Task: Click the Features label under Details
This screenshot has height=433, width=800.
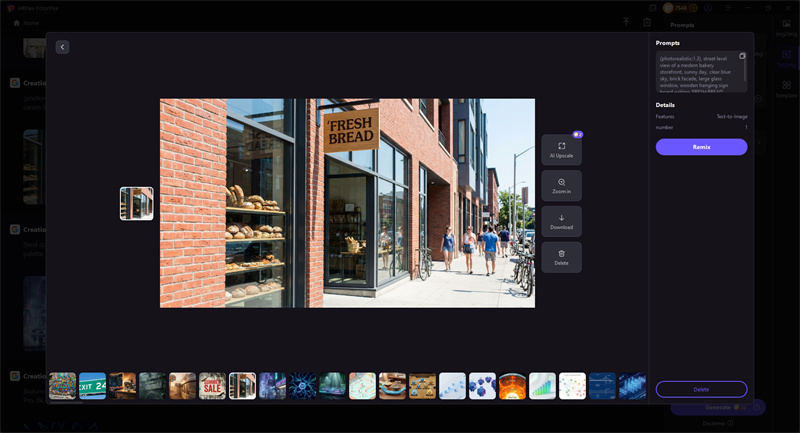Action: coord(665,116)
